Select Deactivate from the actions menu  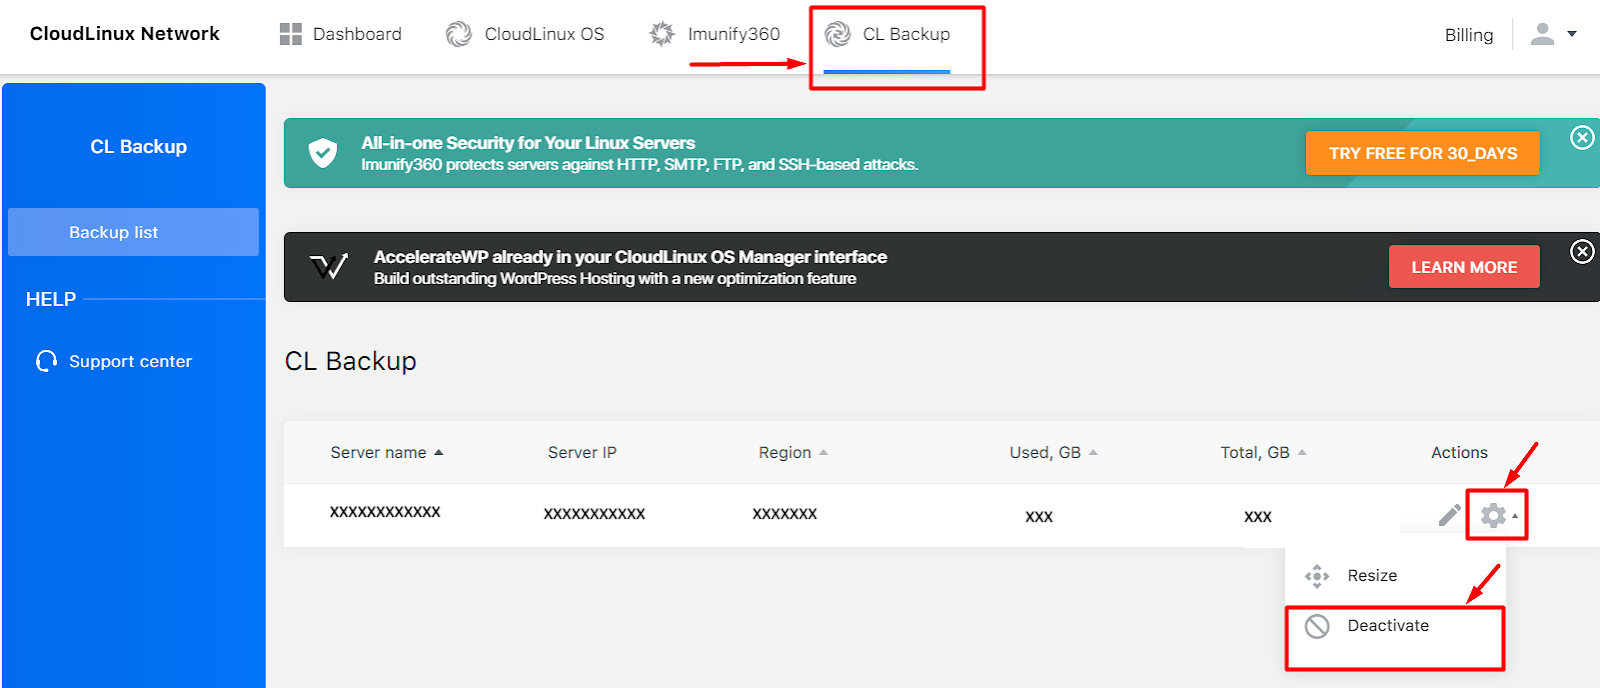1388,626
